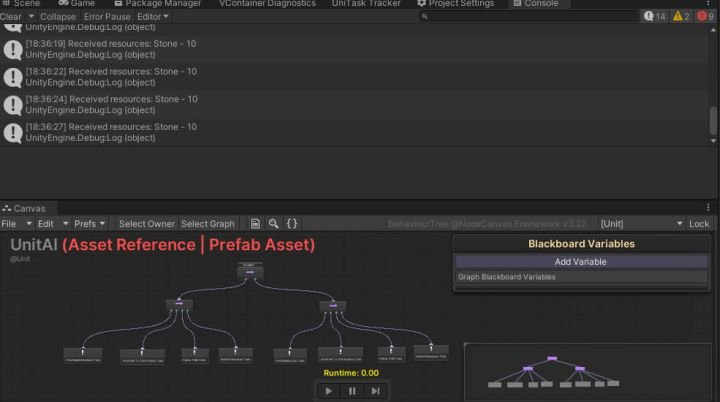Select the 18:36:22 Received resources log entry
Viewport: 720px width, 402px height.
[x=354, y=77]
